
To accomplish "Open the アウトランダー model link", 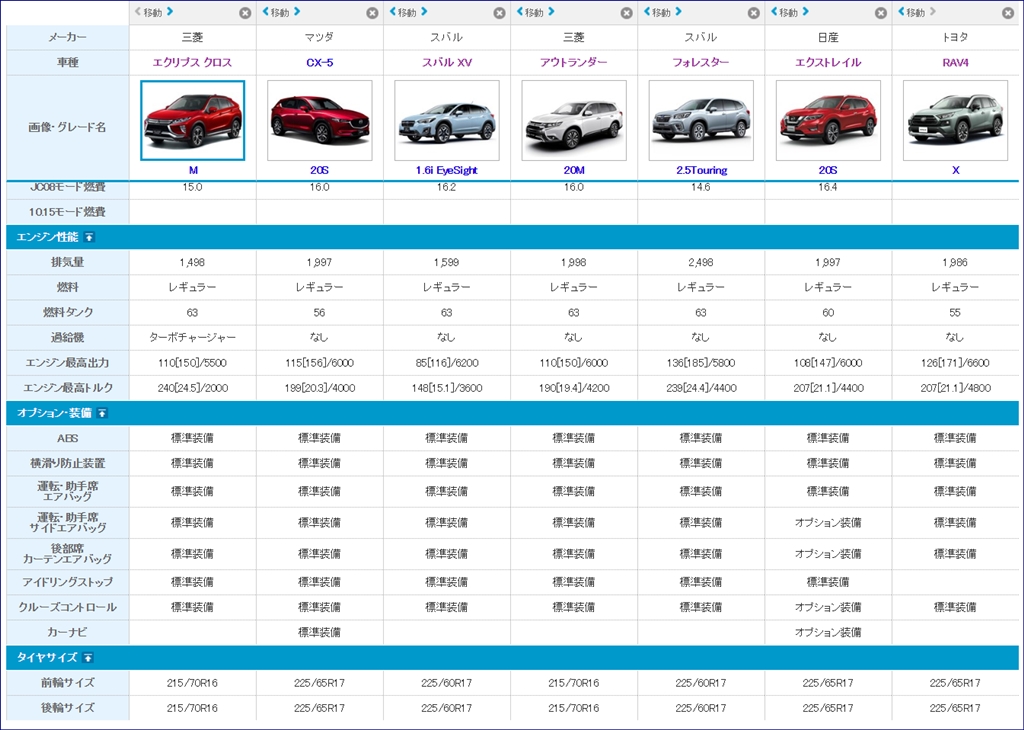I will (x=573, y=63).
